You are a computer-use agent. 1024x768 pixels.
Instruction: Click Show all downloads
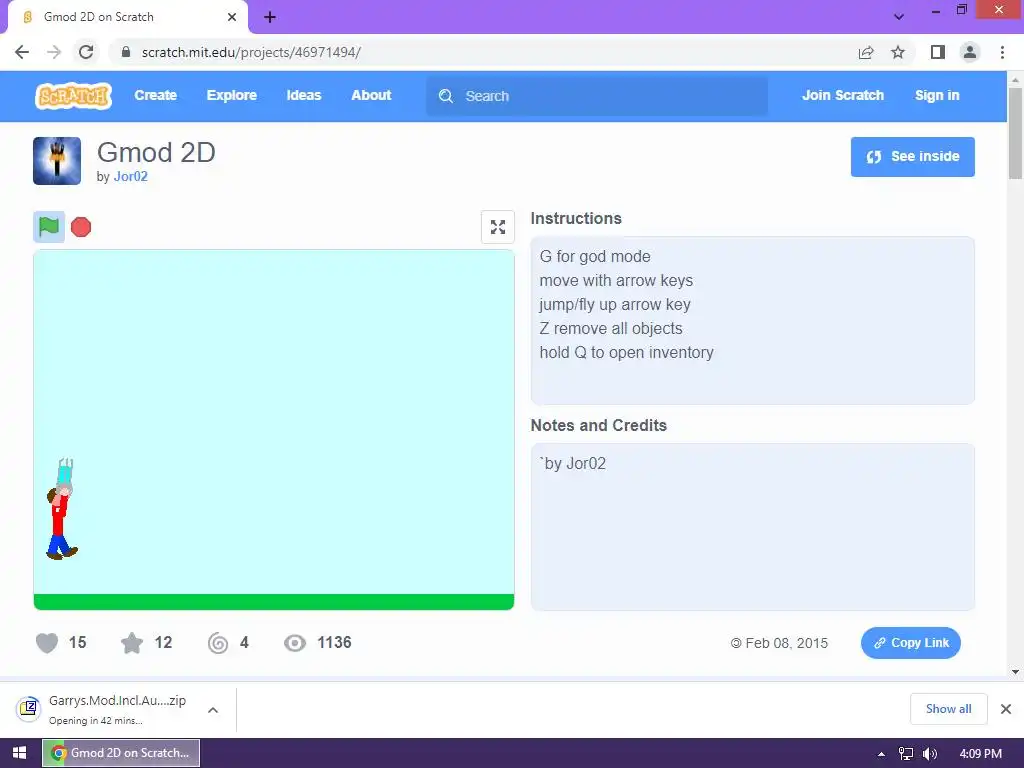tap(948, 709)
